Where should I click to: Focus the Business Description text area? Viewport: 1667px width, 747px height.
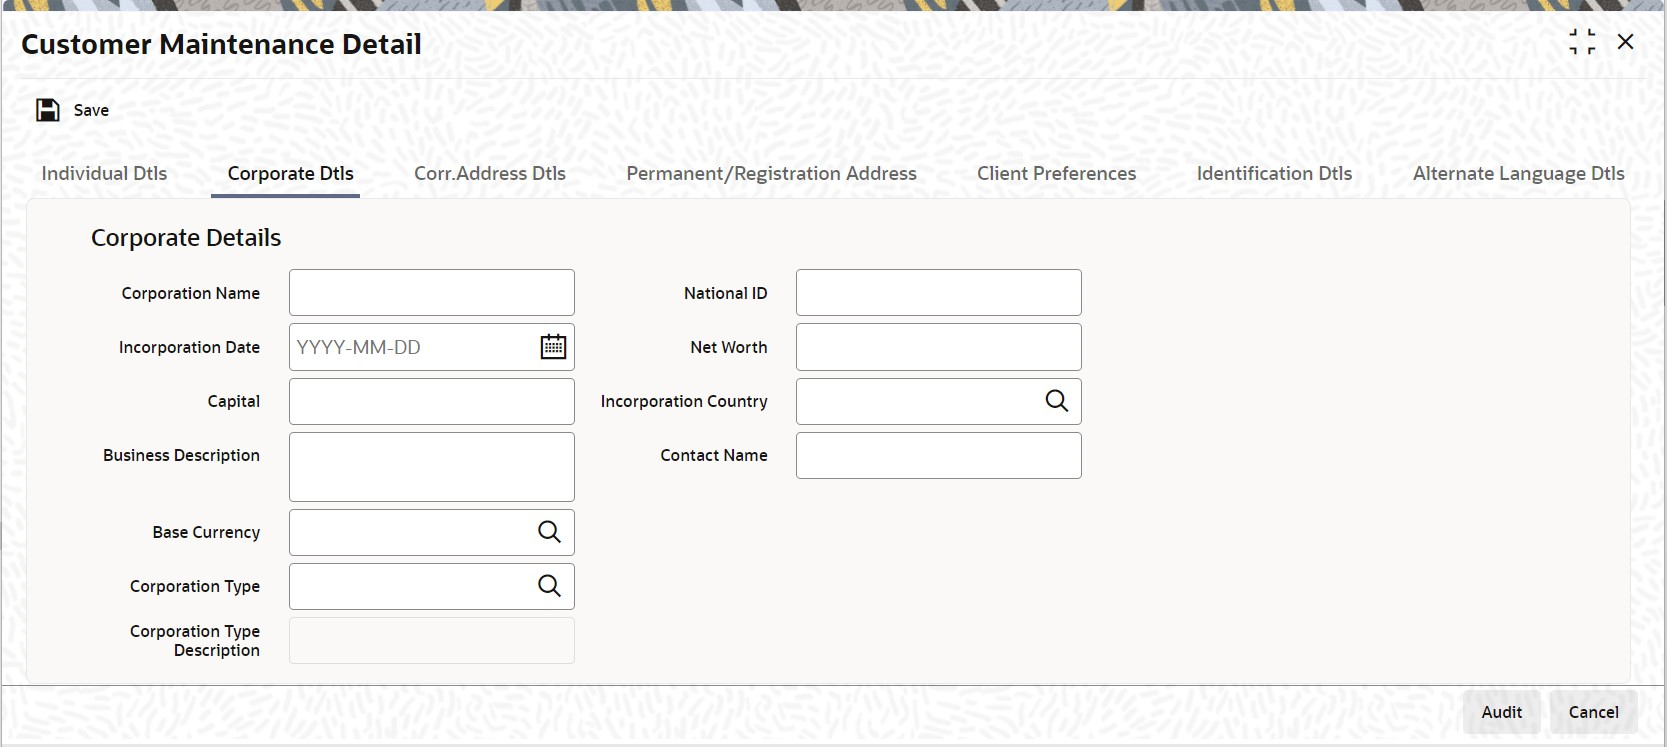click(x=432, y=467)
